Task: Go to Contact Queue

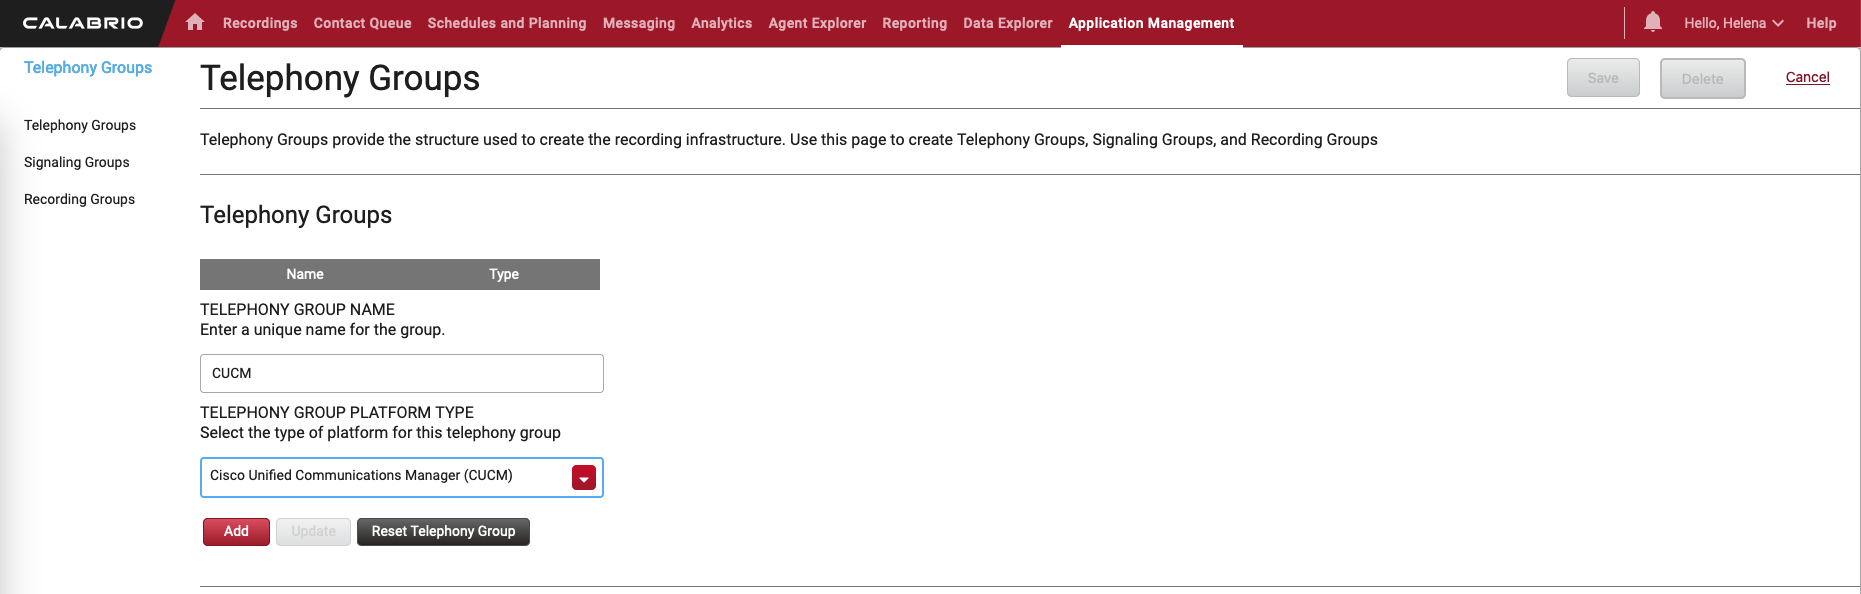Action: [362, 23]
